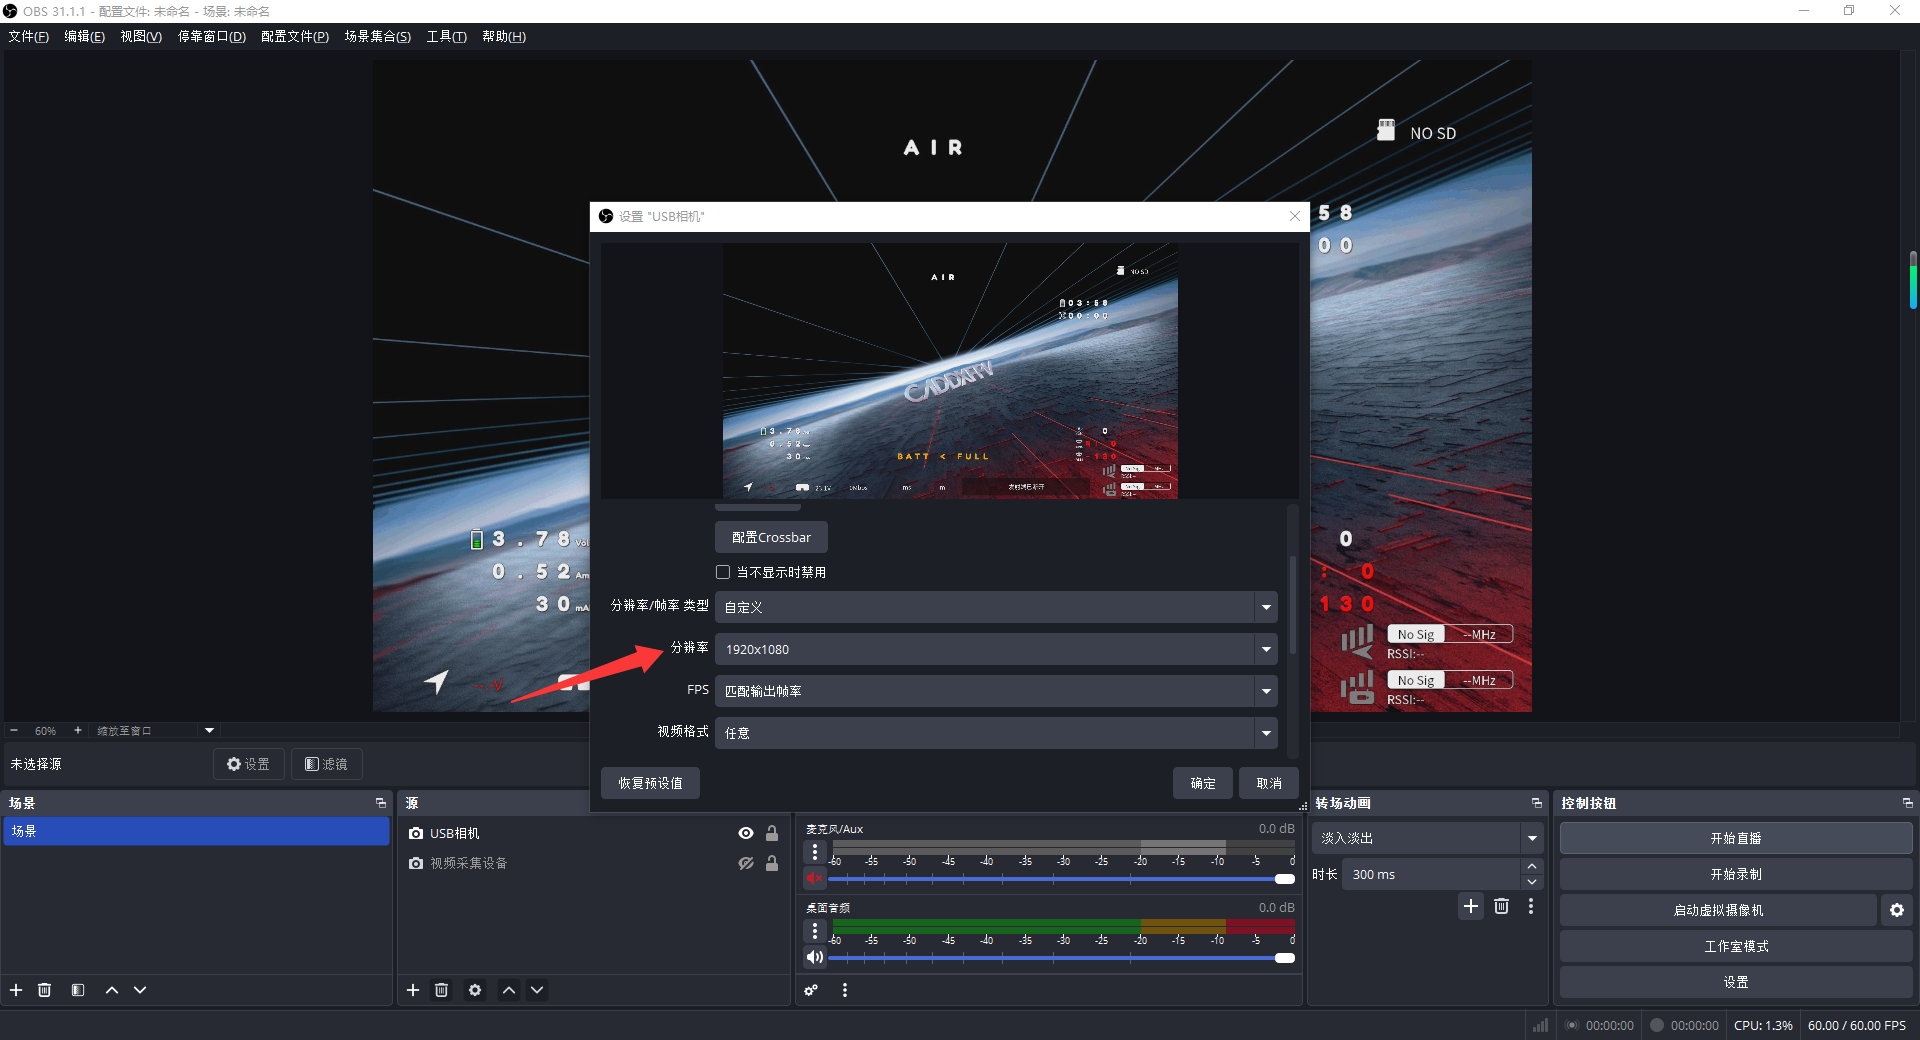Screen dimensions: 1920x1040
Task: Click 开始录制 button
Action: pos(1736,874)
